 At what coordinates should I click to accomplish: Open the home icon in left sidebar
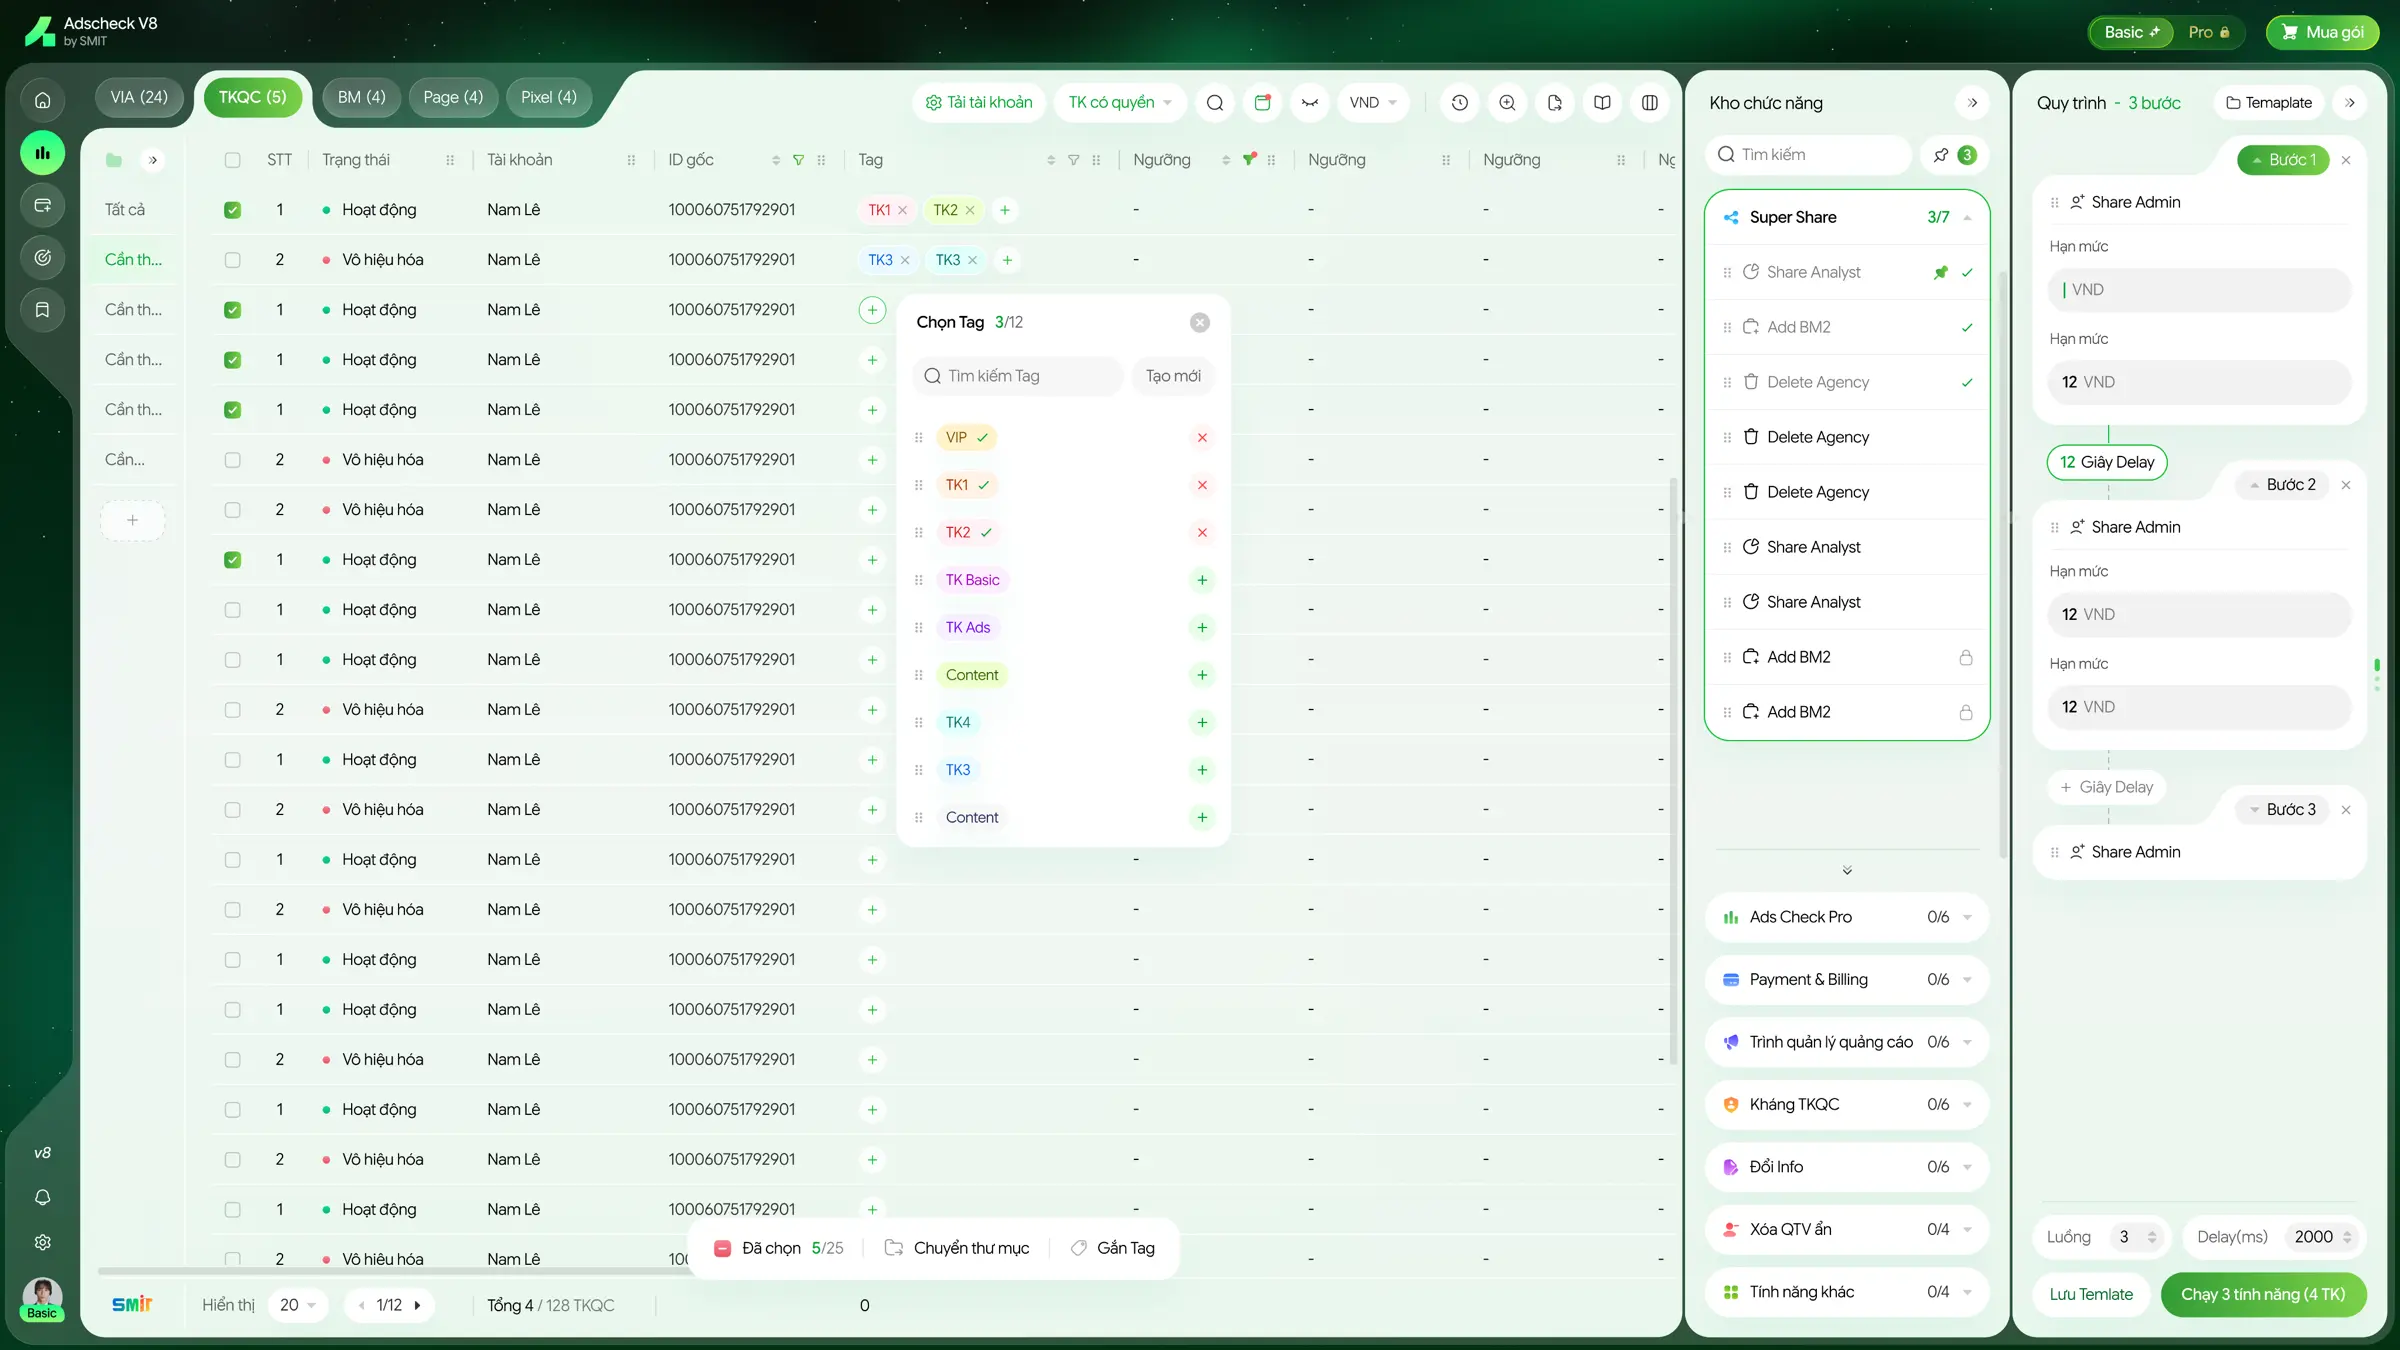point(42,100)
